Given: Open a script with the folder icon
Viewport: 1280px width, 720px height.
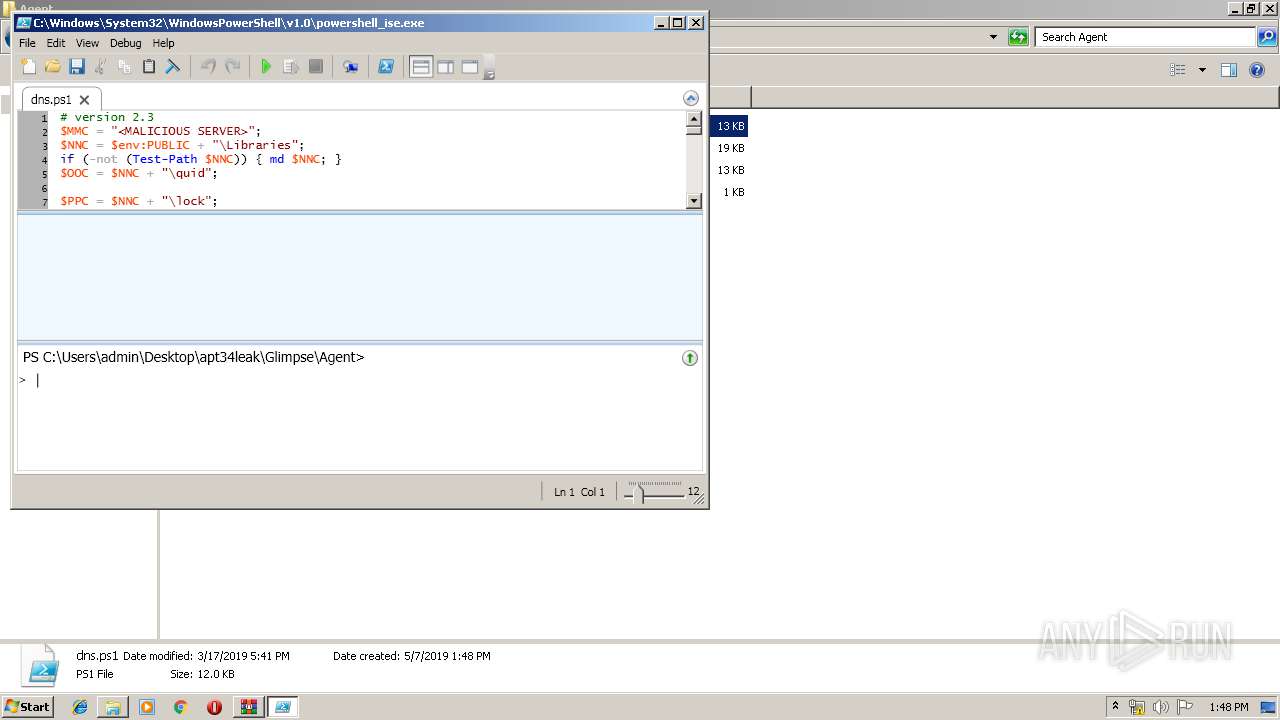Looking at the screenshot, I should pos(52,67).
